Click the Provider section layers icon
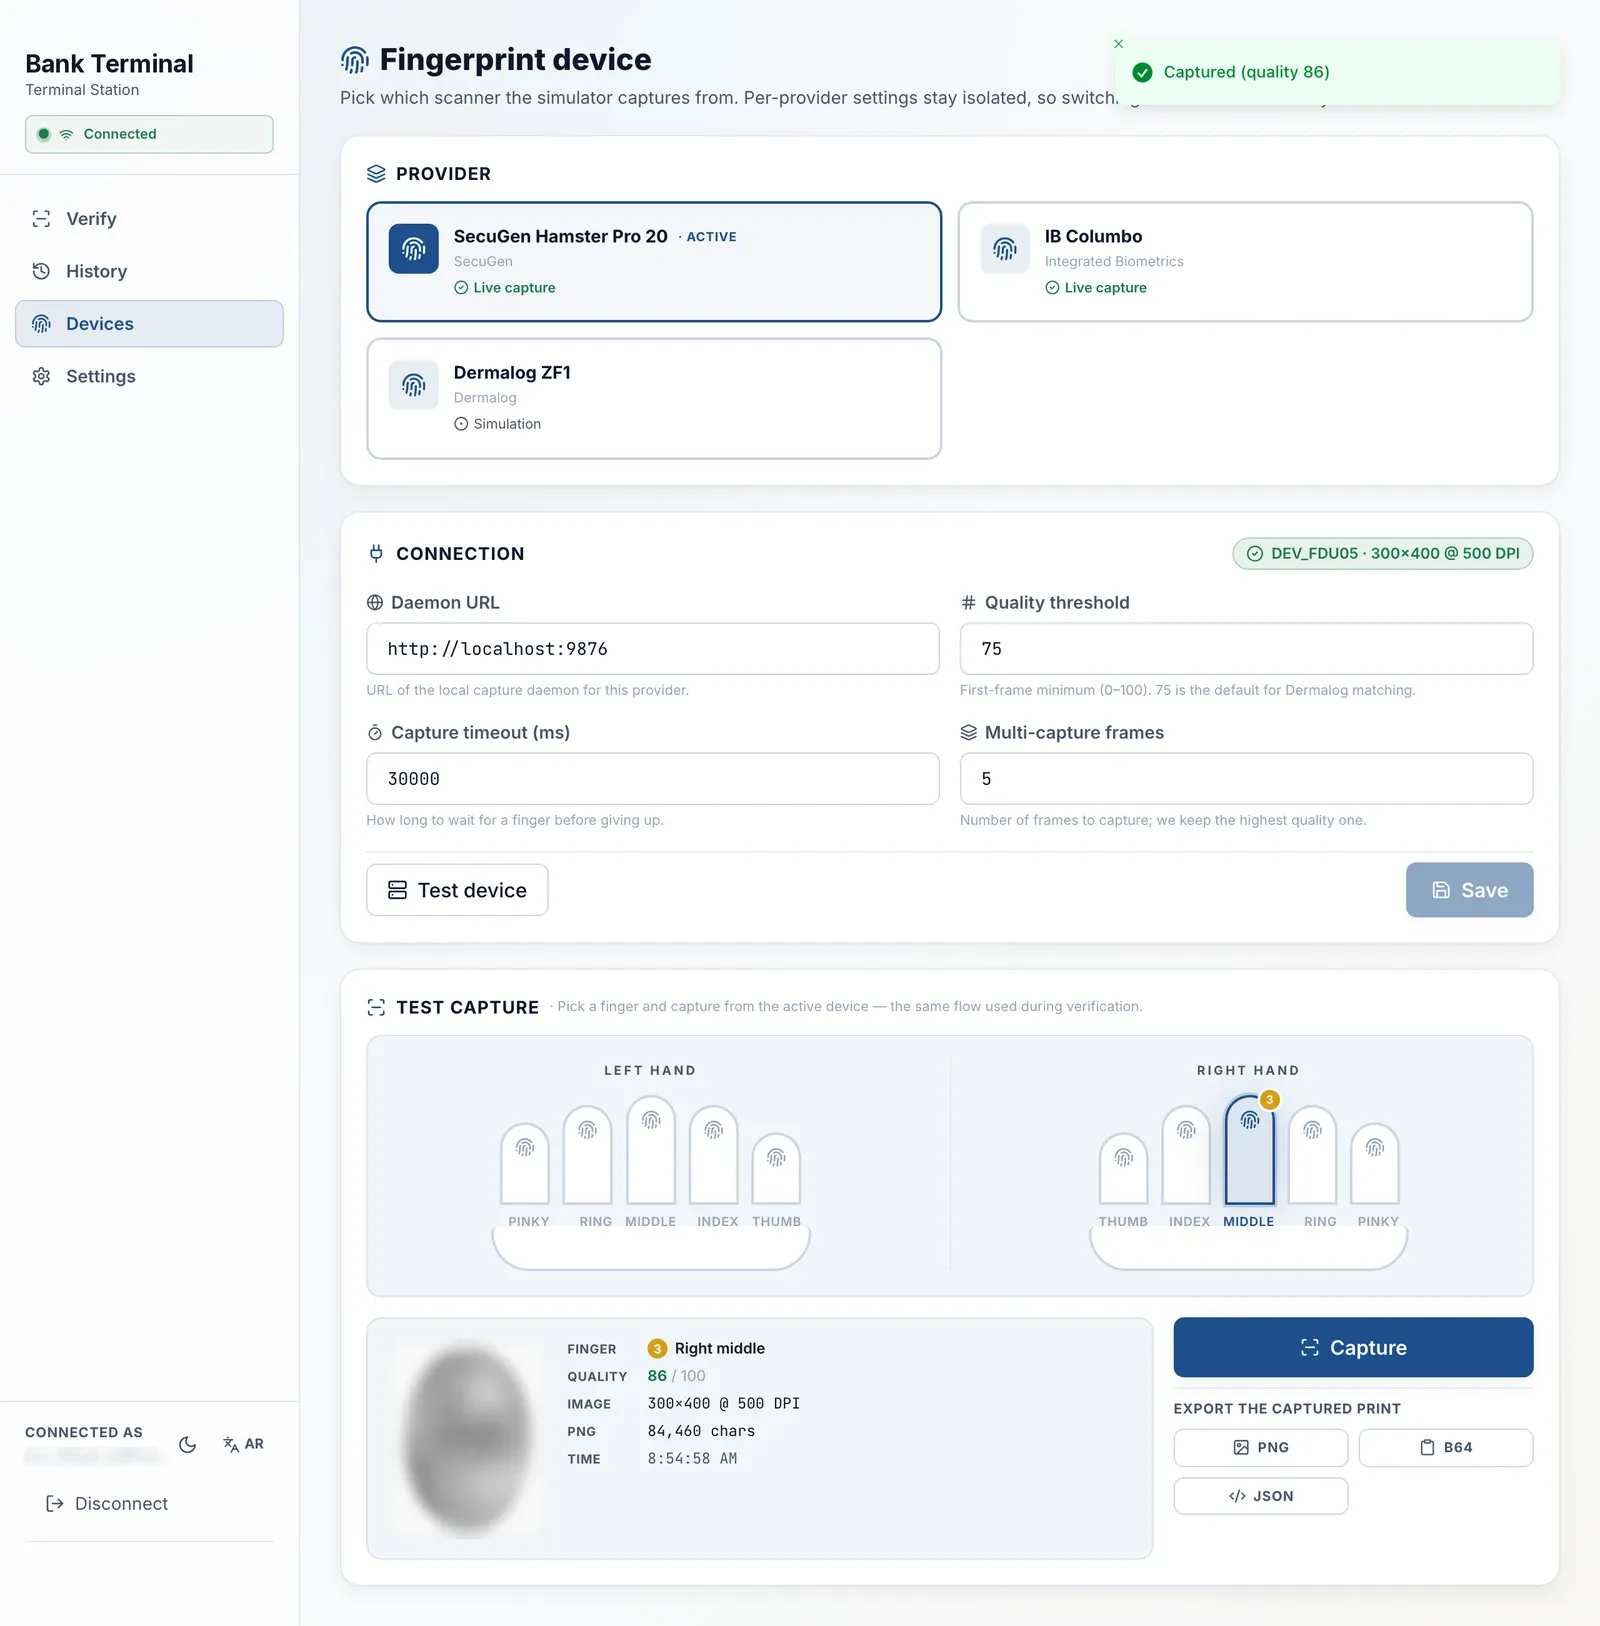This screenshot has width=1600, height=1626. 376,174
